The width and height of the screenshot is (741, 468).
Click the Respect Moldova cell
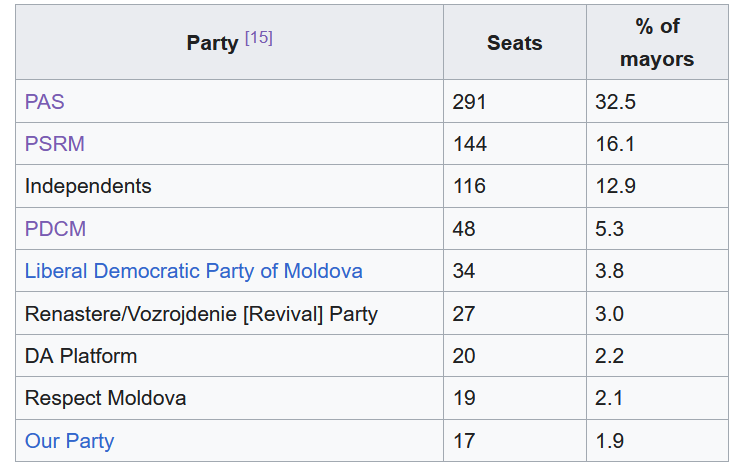coord(105,398)
